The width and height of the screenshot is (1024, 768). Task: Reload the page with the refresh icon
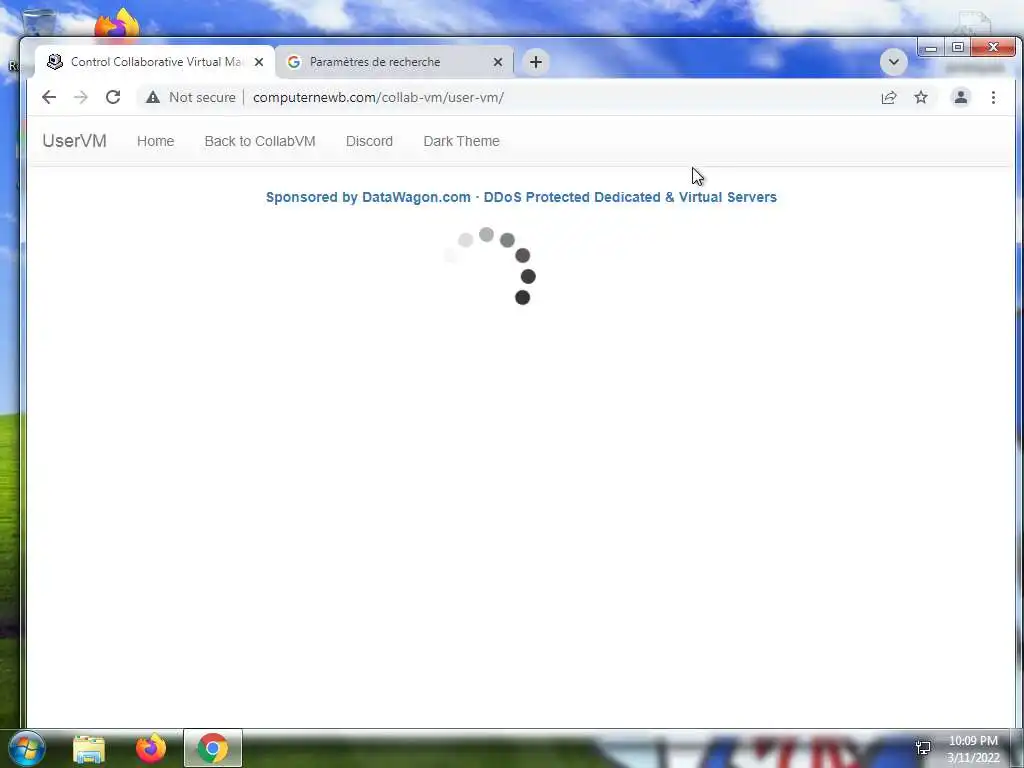tap(113, 97)
